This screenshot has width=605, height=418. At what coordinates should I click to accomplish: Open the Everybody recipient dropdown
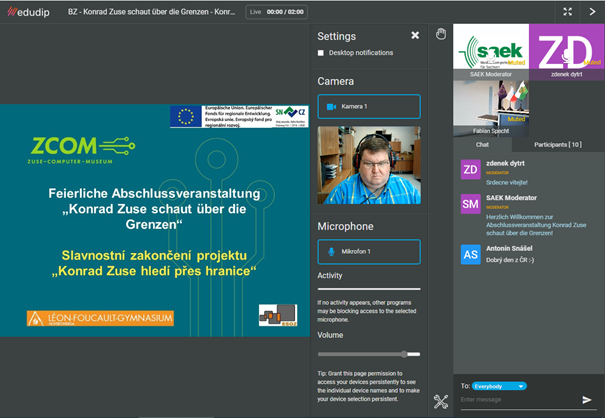coord(499,386)
